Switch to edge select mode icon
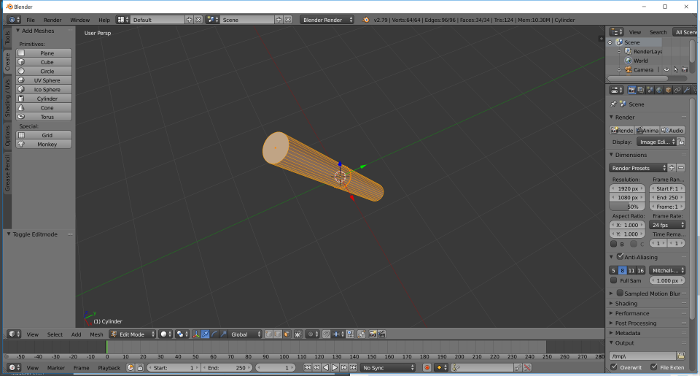Viewport: 700px width, 376px height. 277,334
